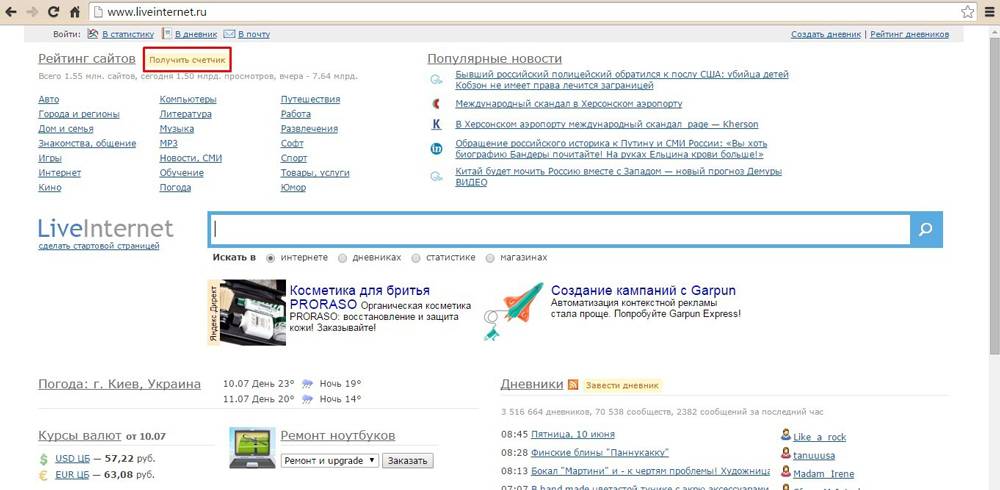Screen dimensions: 1000x490
Task: Open Создать дневник link
Action: tap(826, 34)
